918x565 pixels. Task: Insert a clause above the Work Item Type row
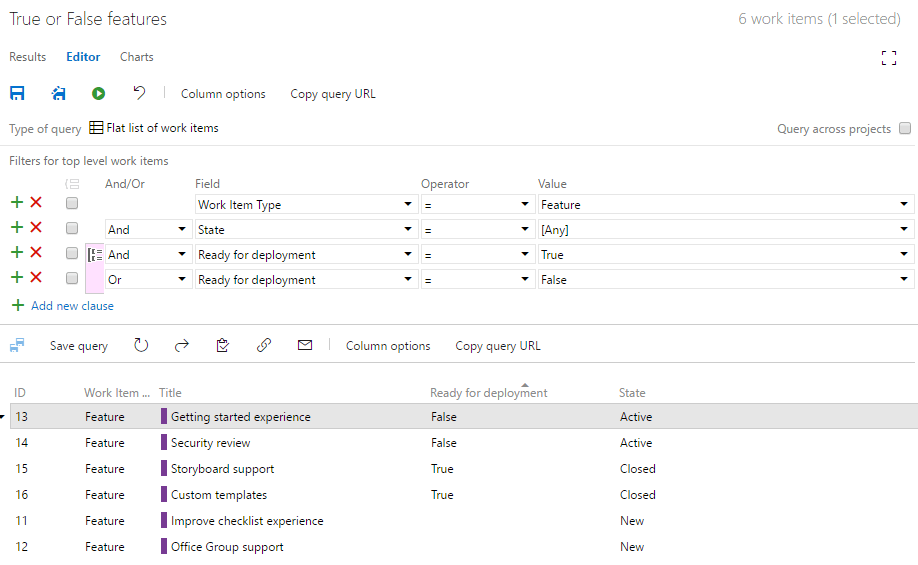[x=17, y=203]
